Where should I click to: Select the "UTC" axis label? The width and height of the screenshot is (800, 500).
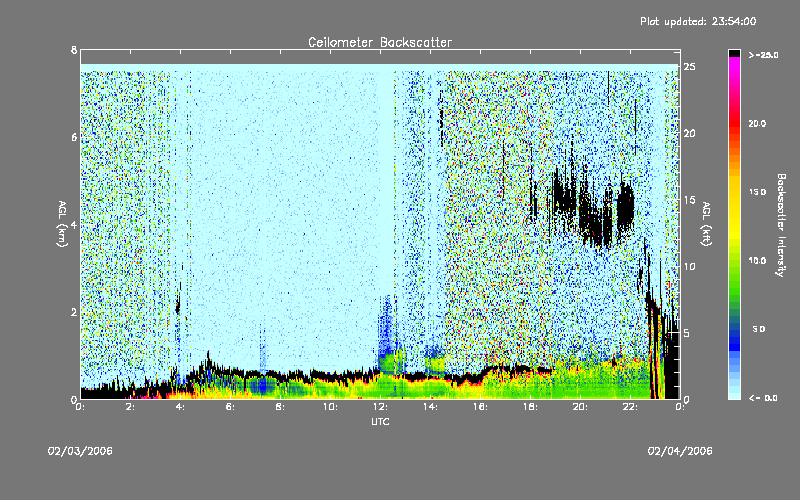[x=380, y=421]
